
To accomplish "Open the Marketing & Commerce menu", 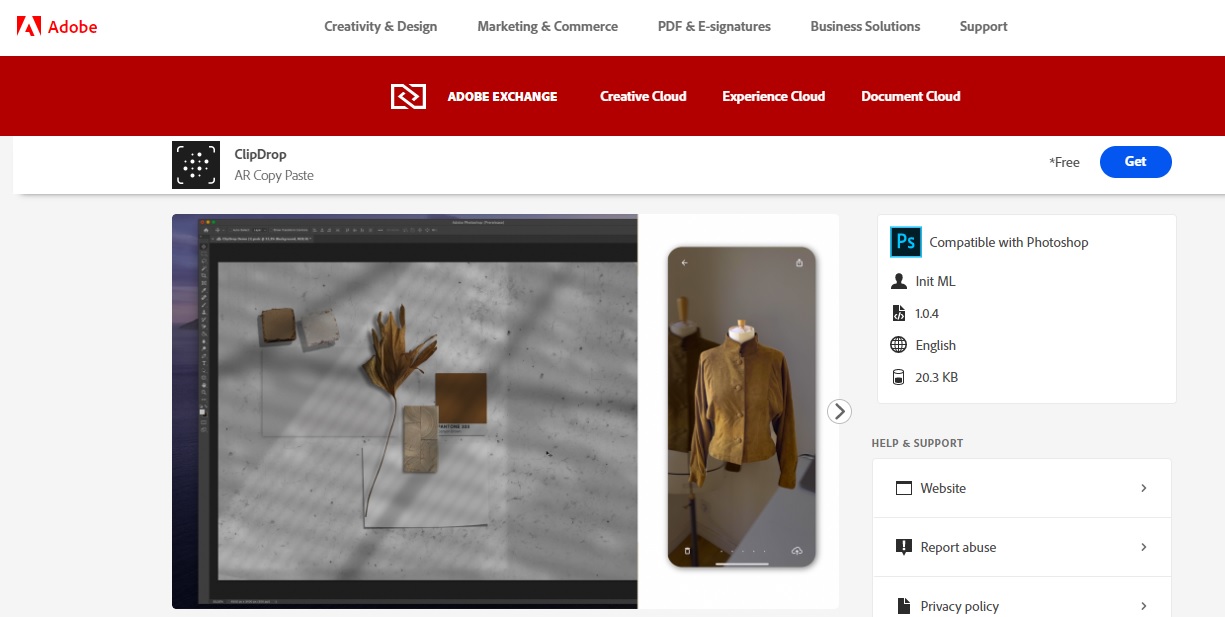I will pos(548,26).
